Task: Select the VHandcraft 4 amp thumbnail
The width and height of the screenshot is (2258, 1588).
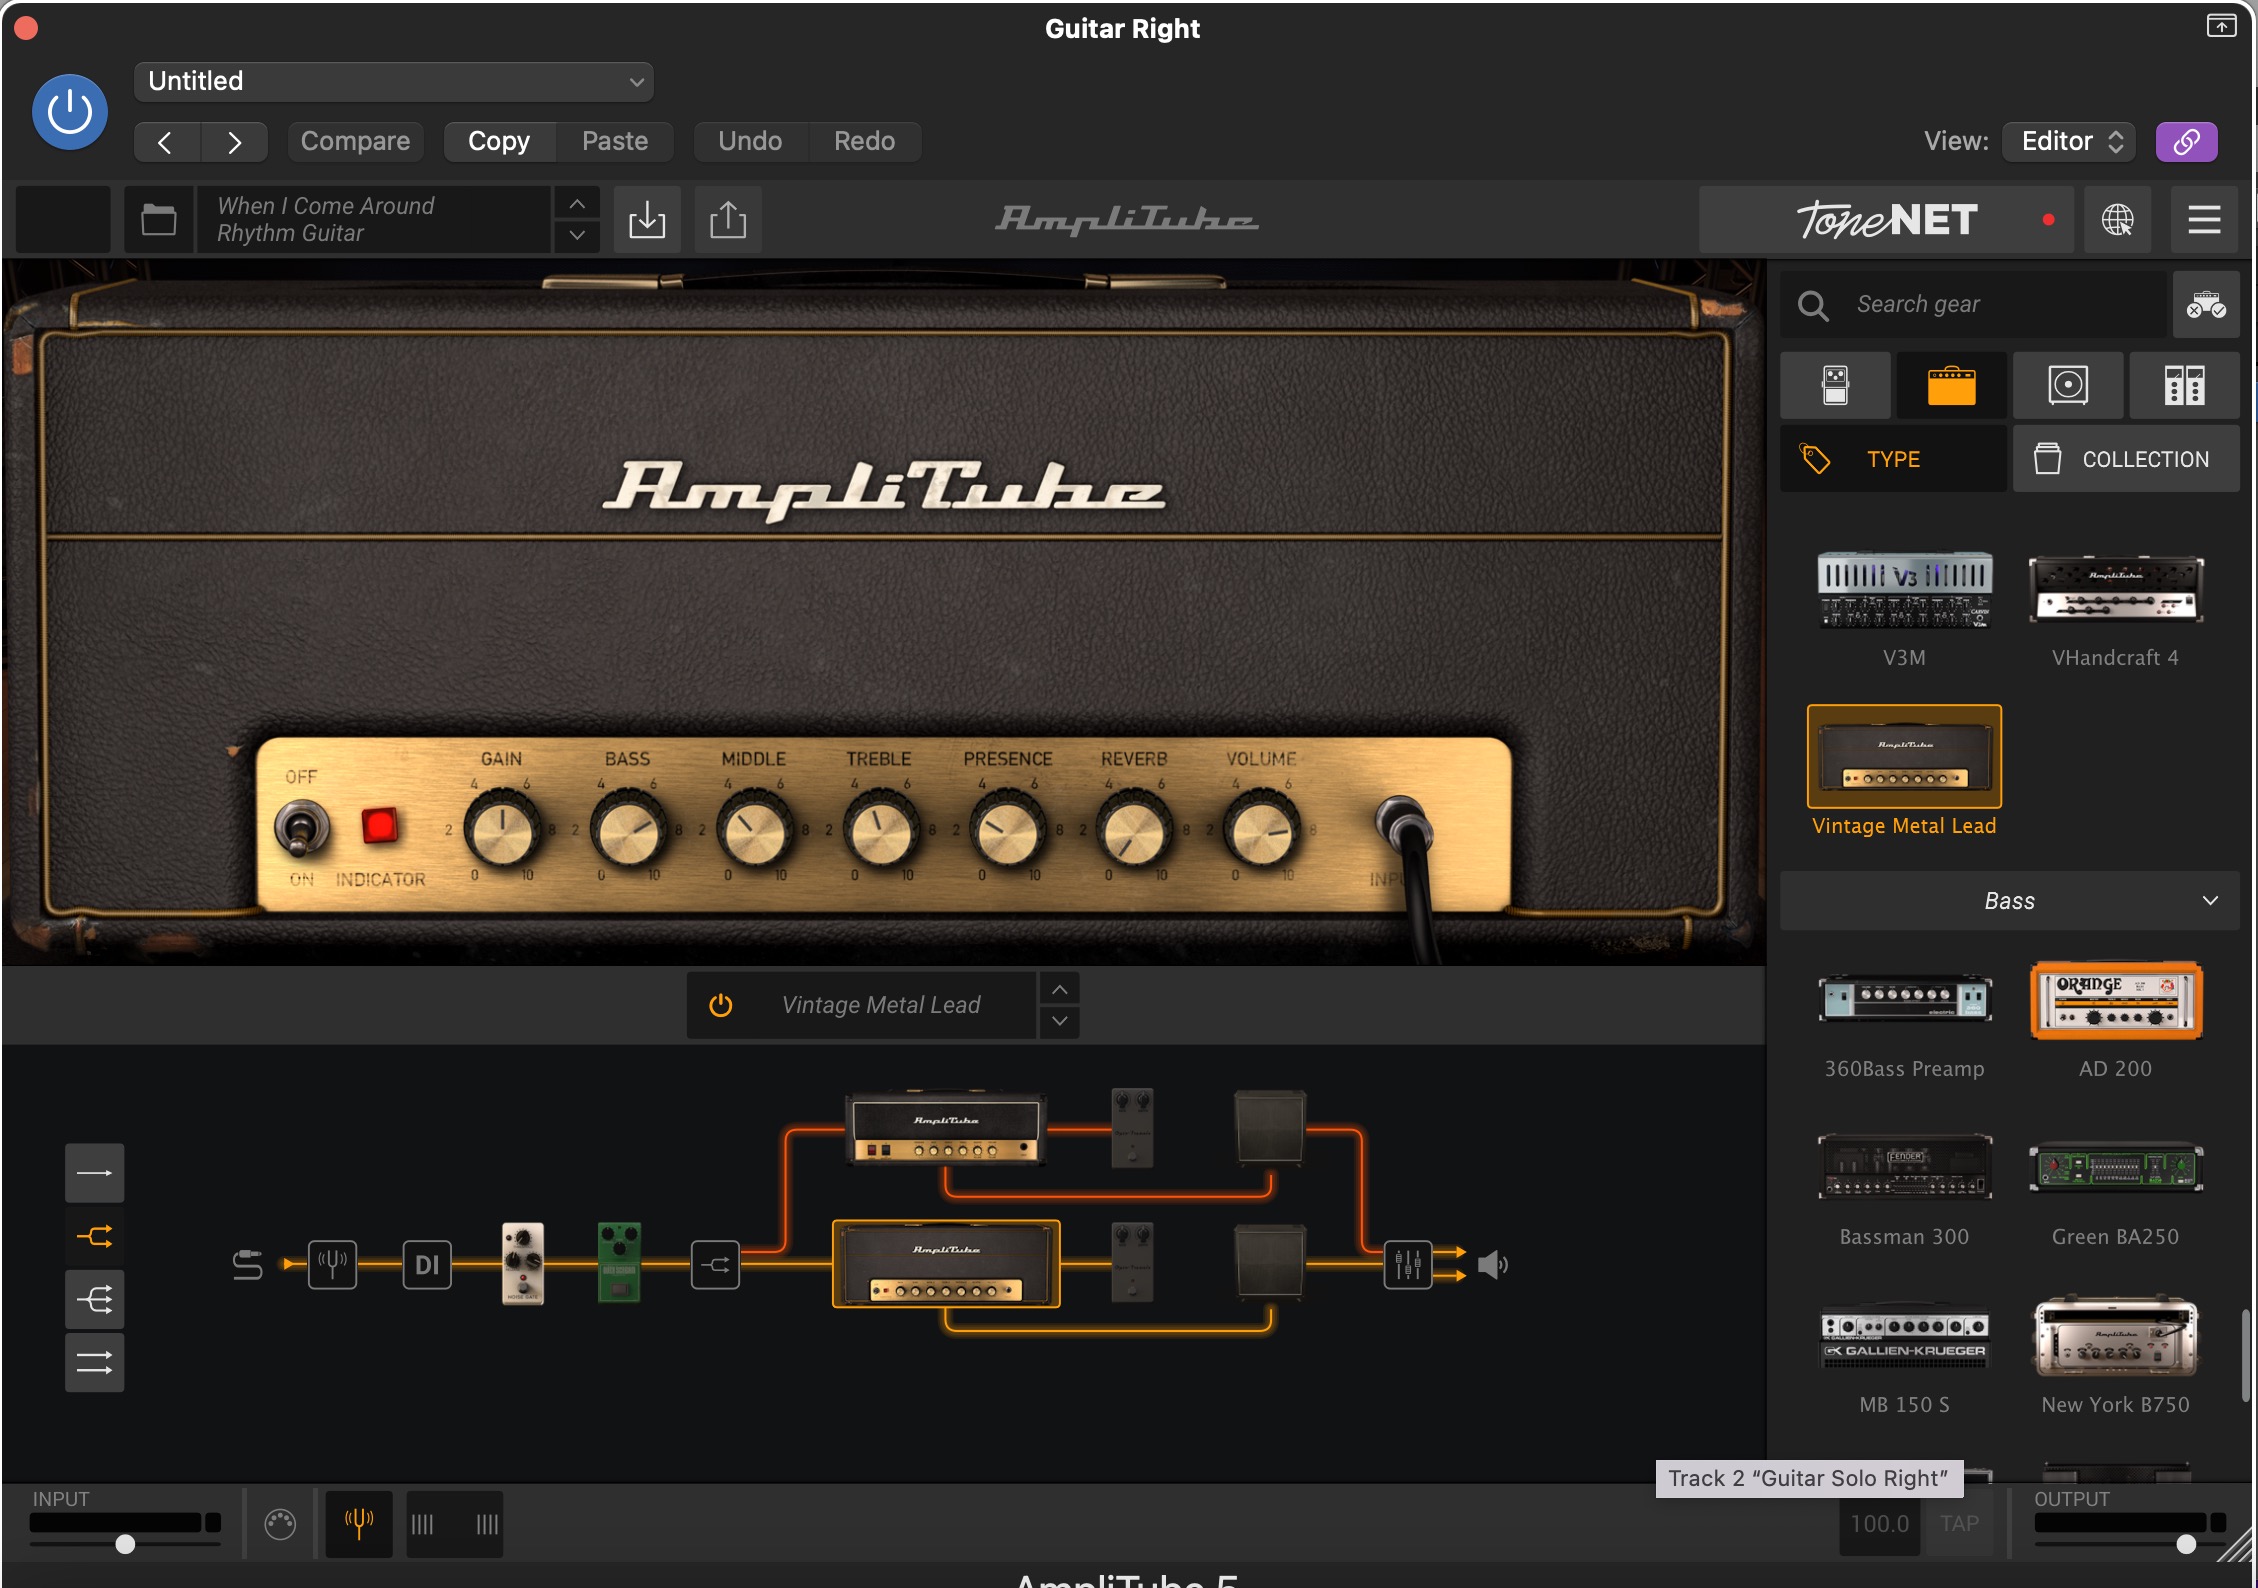Action: click(x=2115, y=590)
